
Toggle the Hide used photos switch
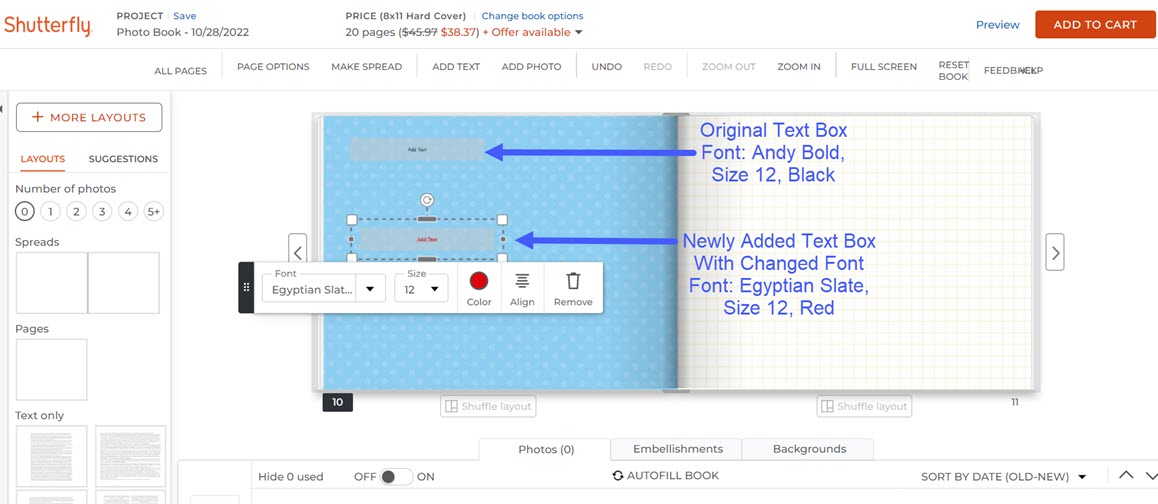tap(396, 477)
